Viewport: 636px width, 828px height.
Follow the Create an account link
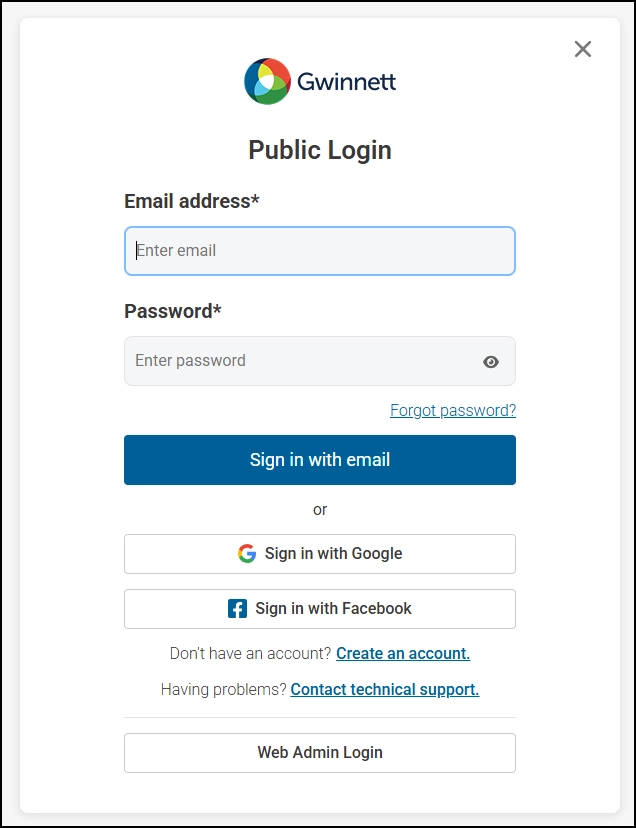coord(403,653)
